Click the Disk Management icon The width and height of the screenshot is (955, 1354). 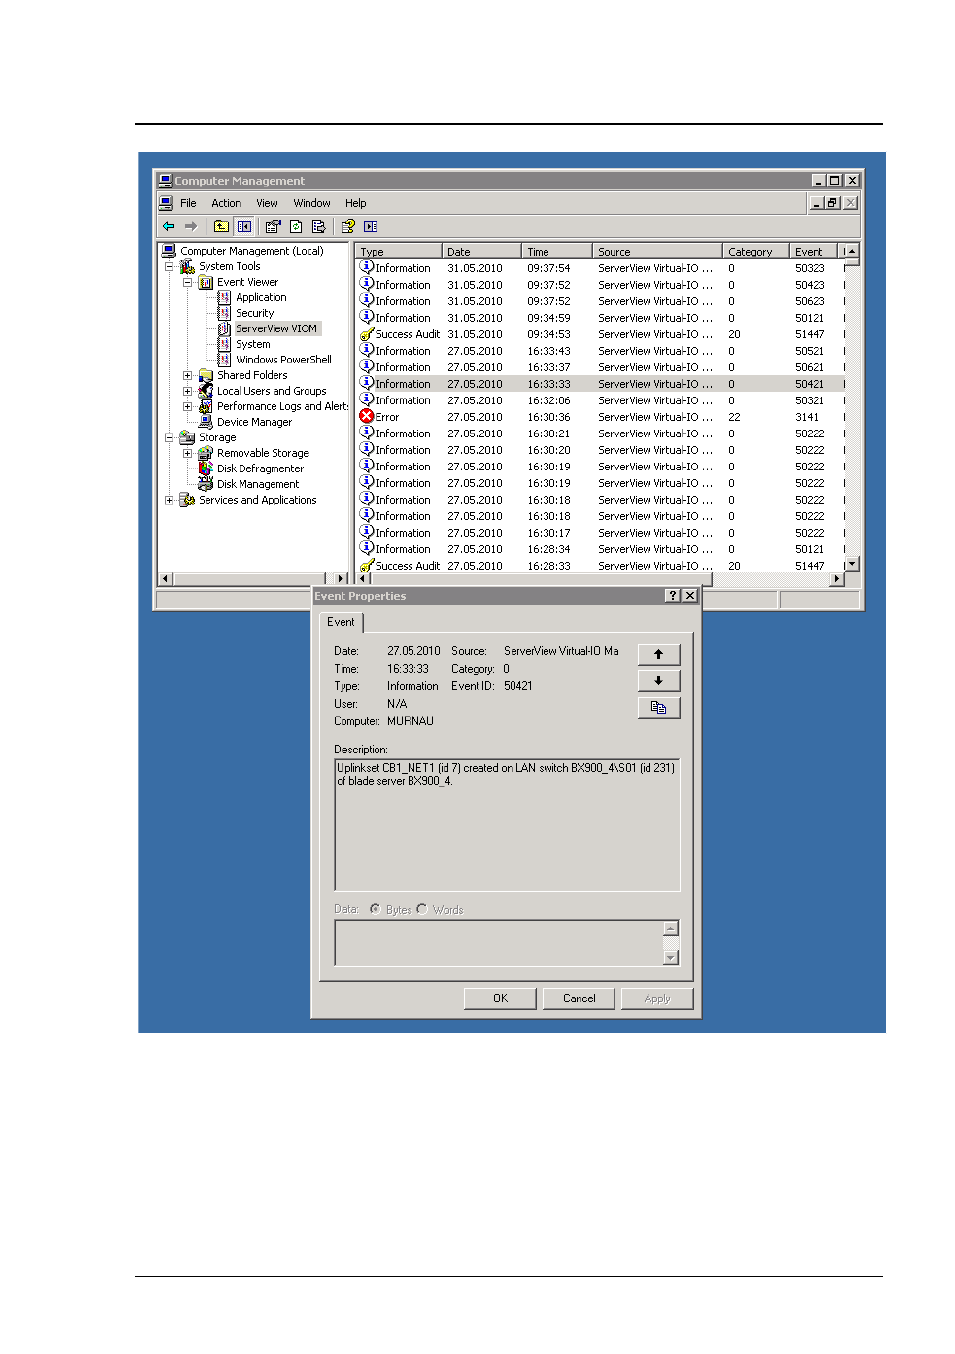click(x=205, y=484)
